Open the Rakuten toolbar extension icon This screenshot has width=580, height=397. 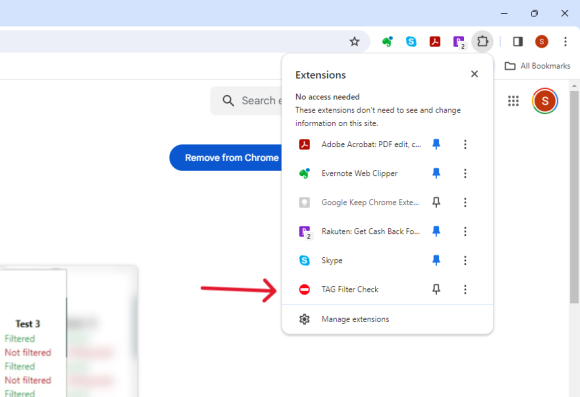tap(459, 42)
